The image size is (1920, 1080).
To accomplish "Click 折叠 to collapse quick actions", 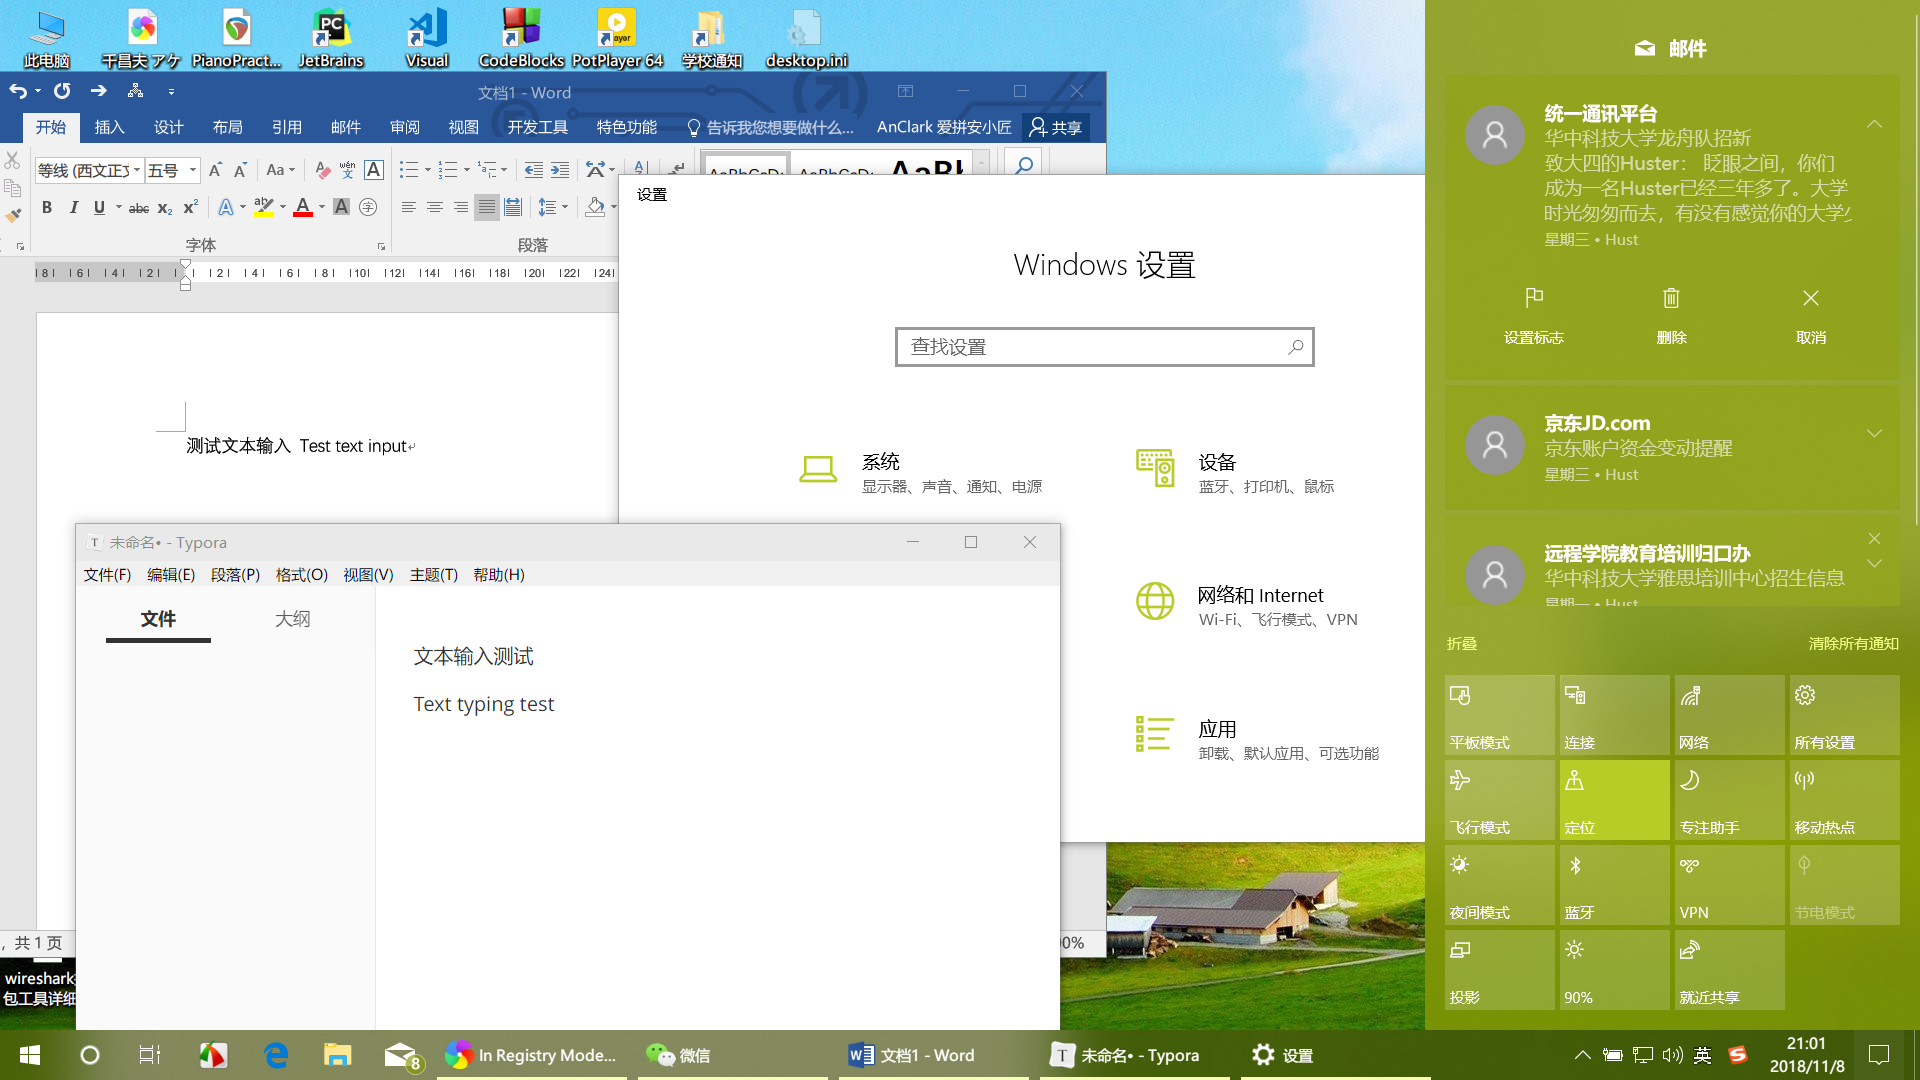I will 1461,644.
